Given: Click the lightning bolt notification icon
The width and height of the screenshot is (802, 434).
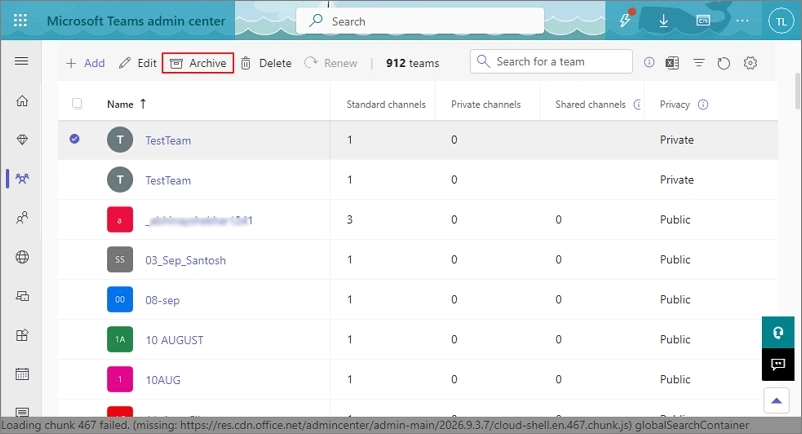Looking at the screenshot, I should (x=625, y=20).
